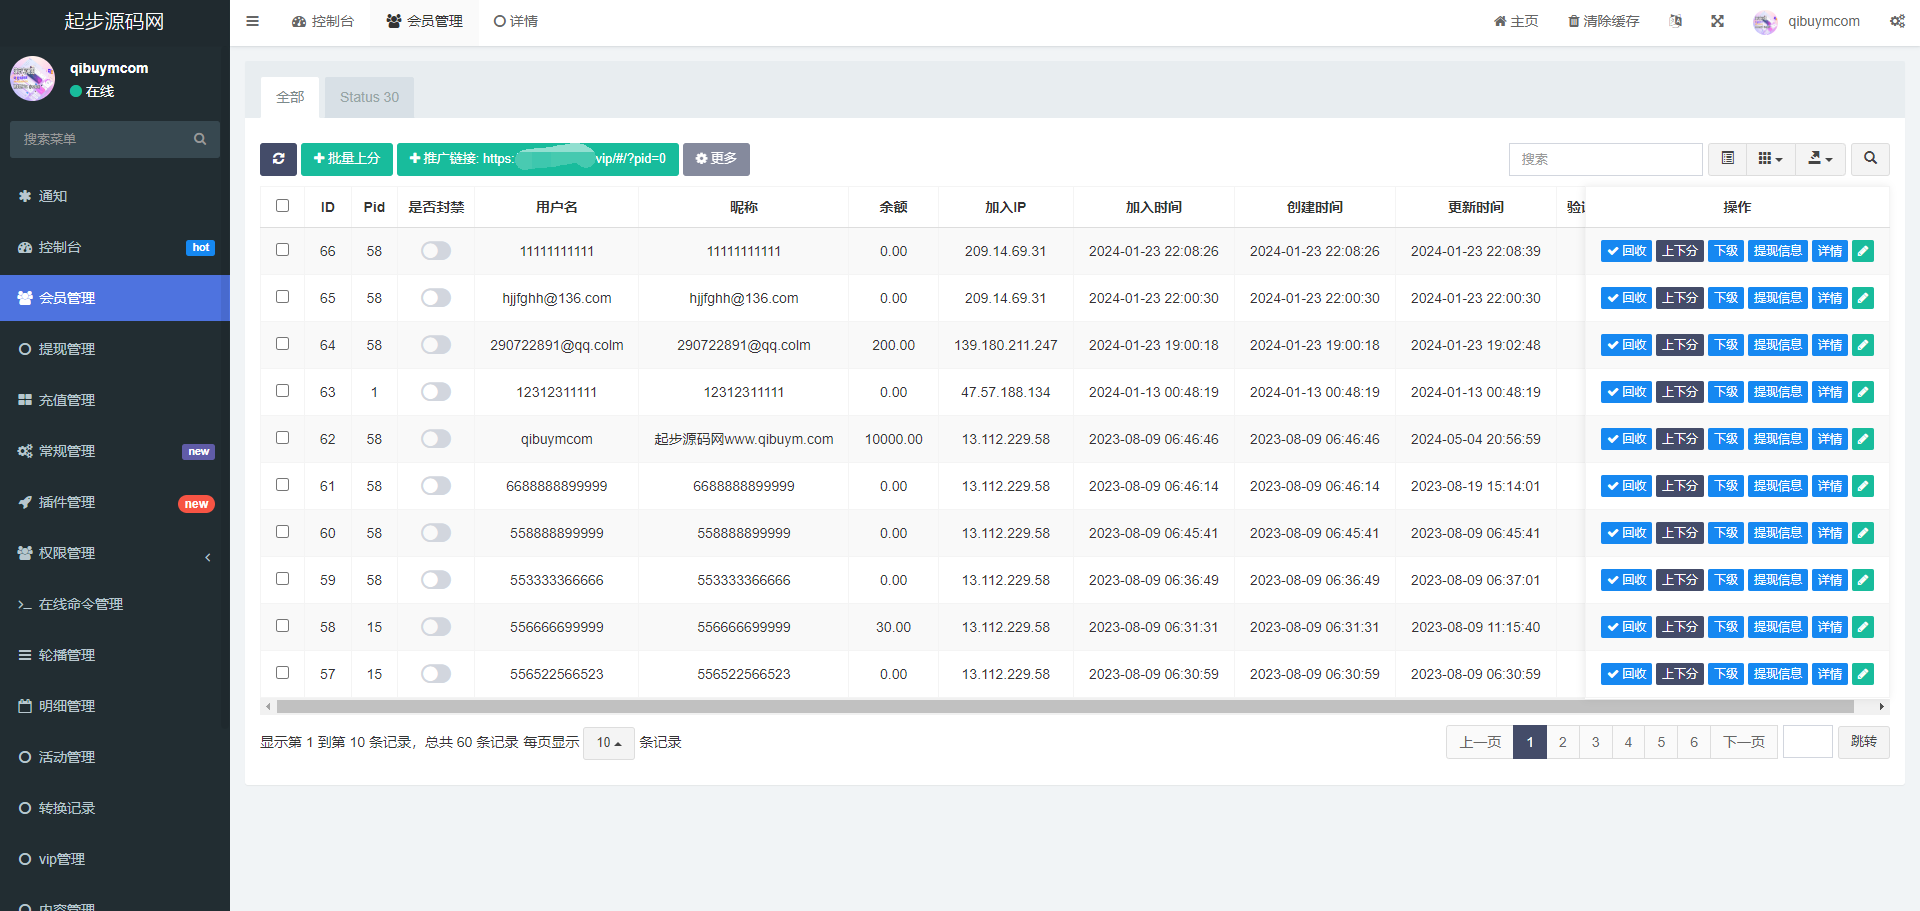This screenshot has height=911, width=1920.
Task: Switch to the Status 30 tab
Action: coord(369,97)
